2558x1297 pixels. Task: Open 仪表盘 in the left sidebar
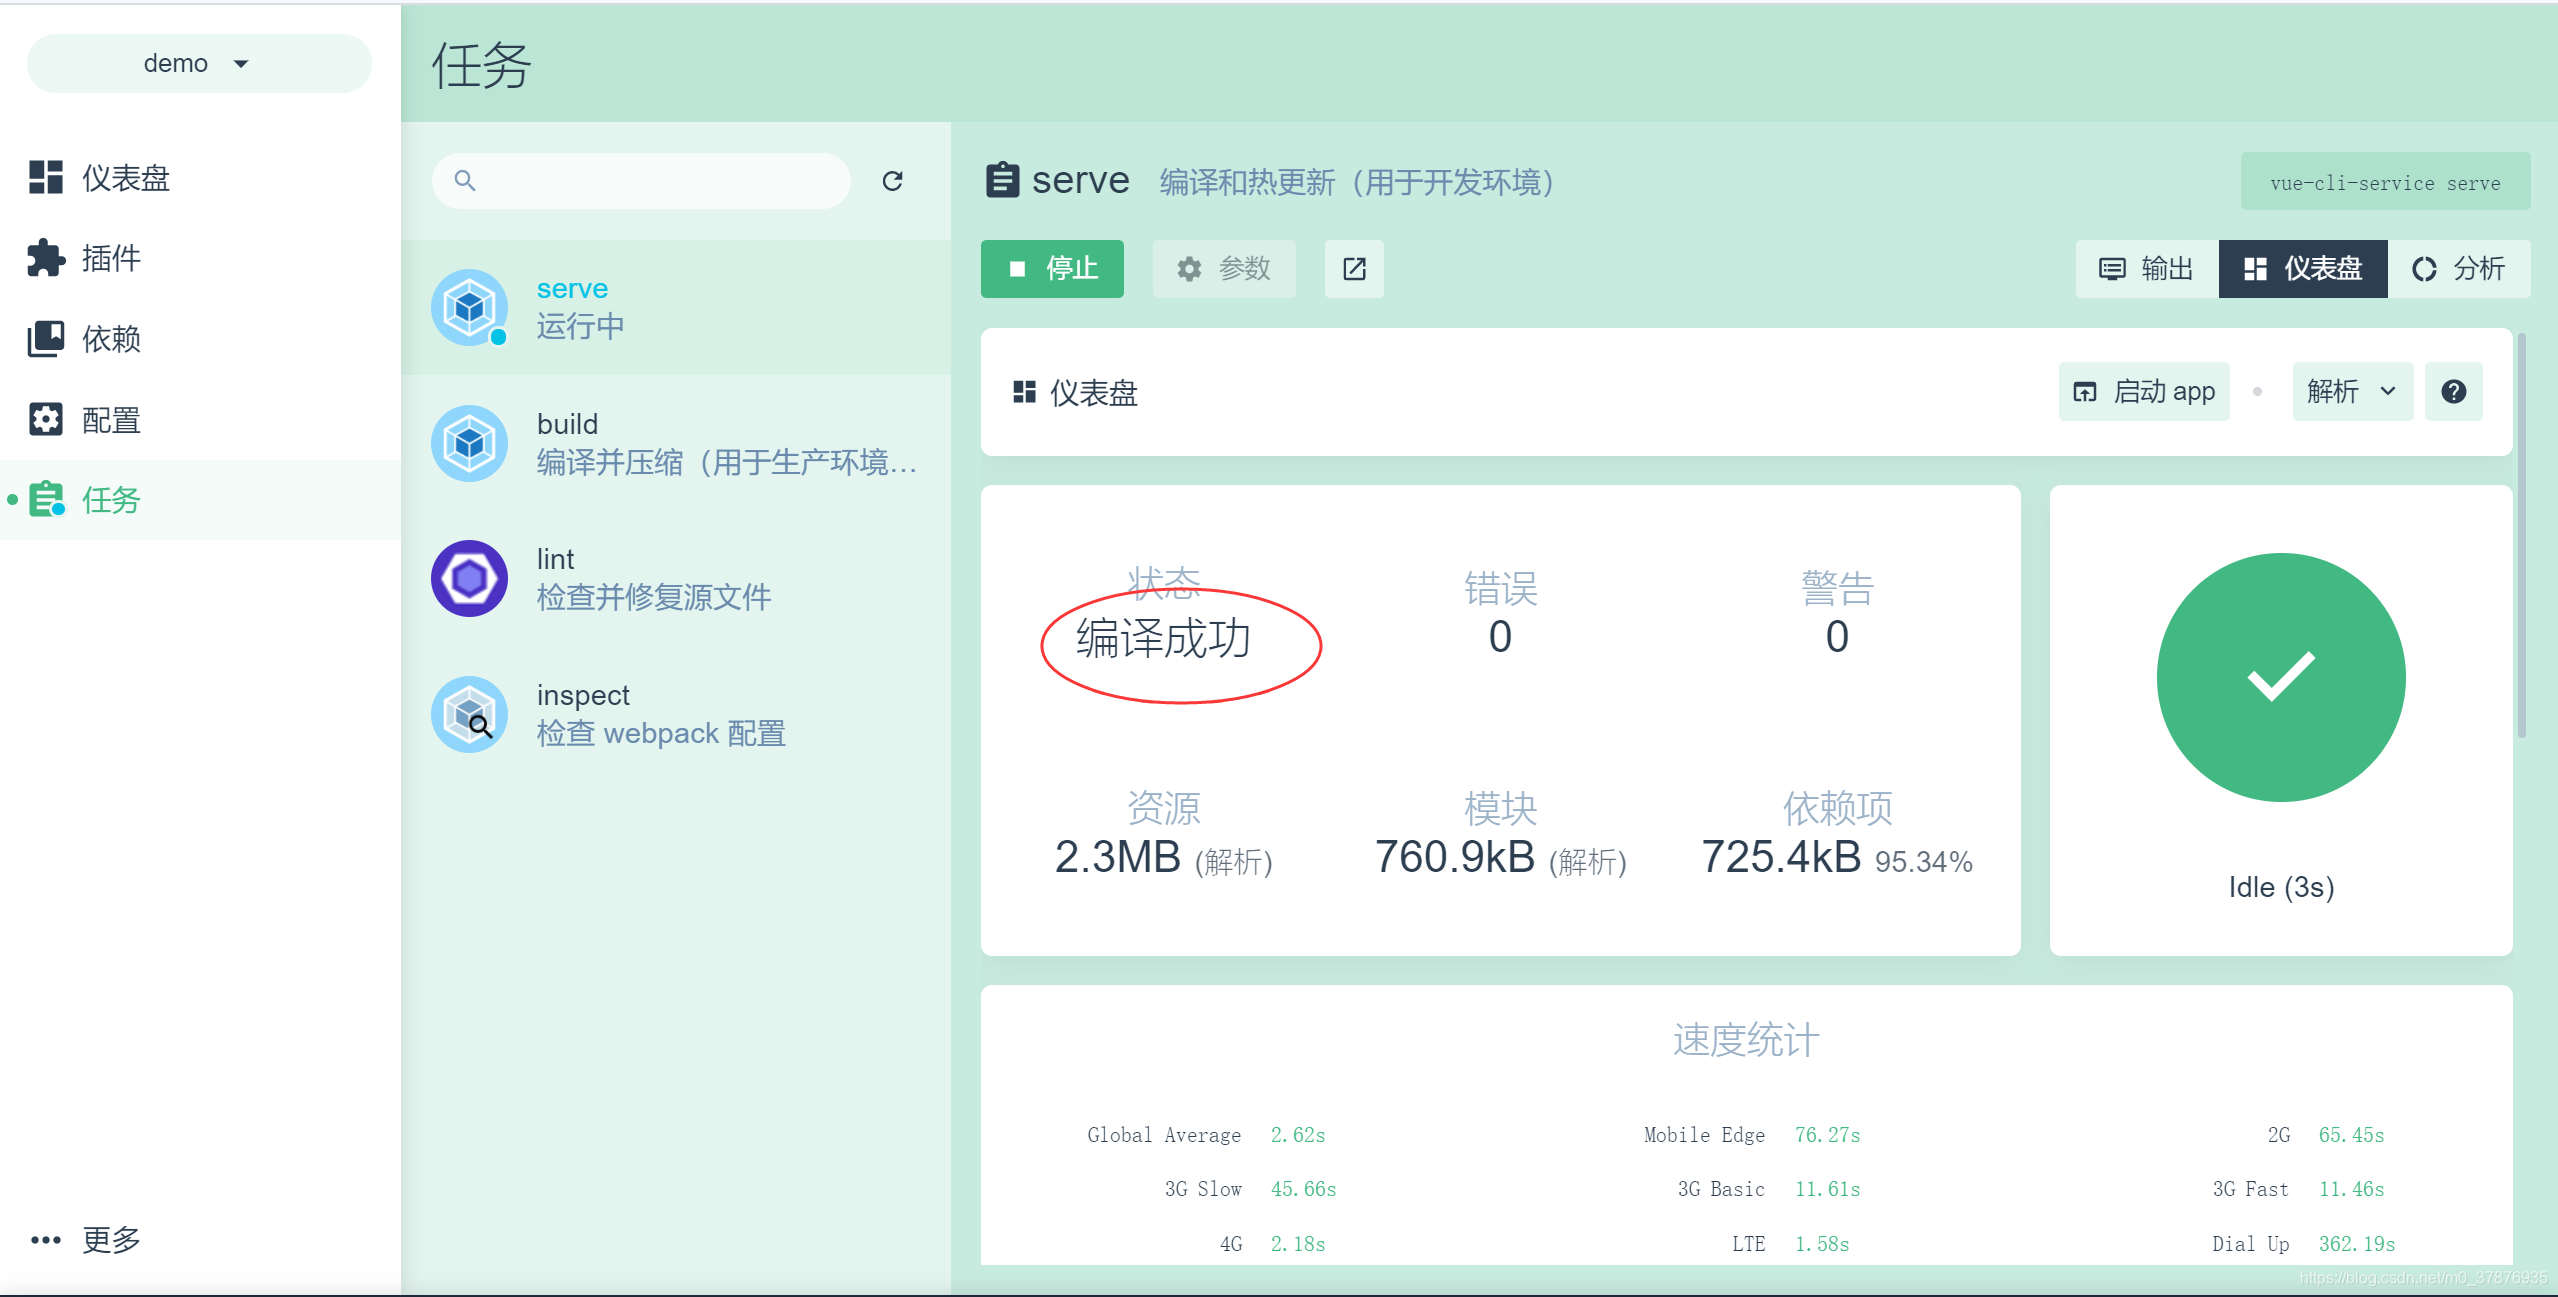point(200,178)
